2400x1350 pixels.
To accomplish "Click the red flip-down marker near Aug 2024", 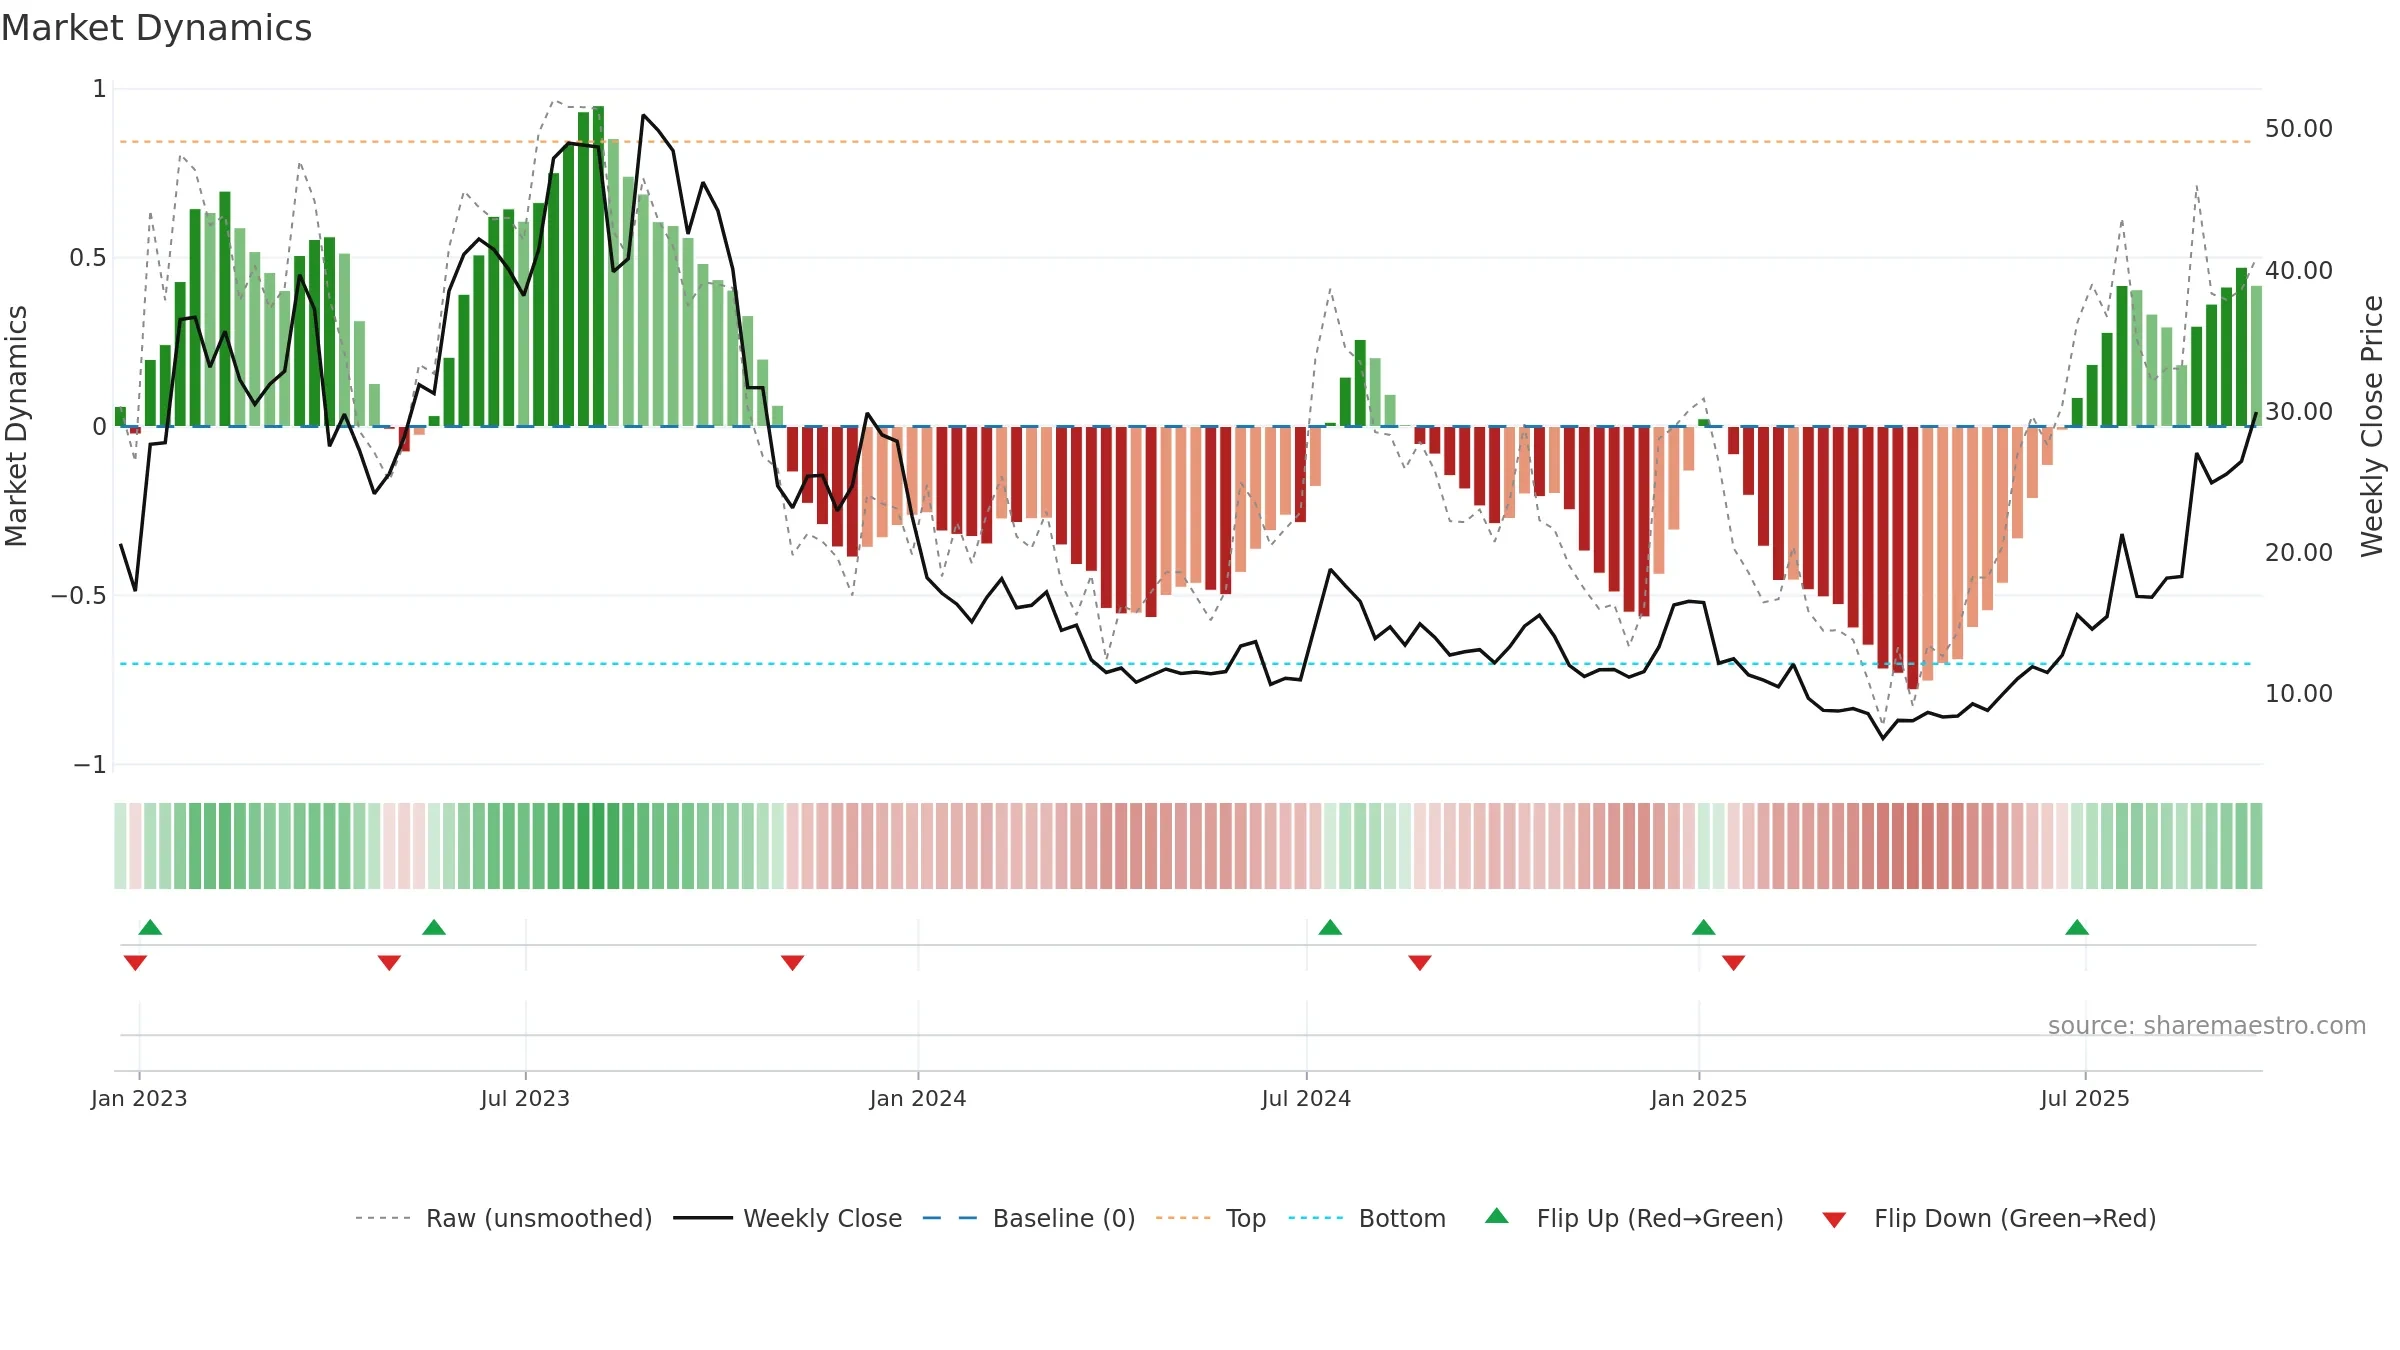I will [1420, 963].
